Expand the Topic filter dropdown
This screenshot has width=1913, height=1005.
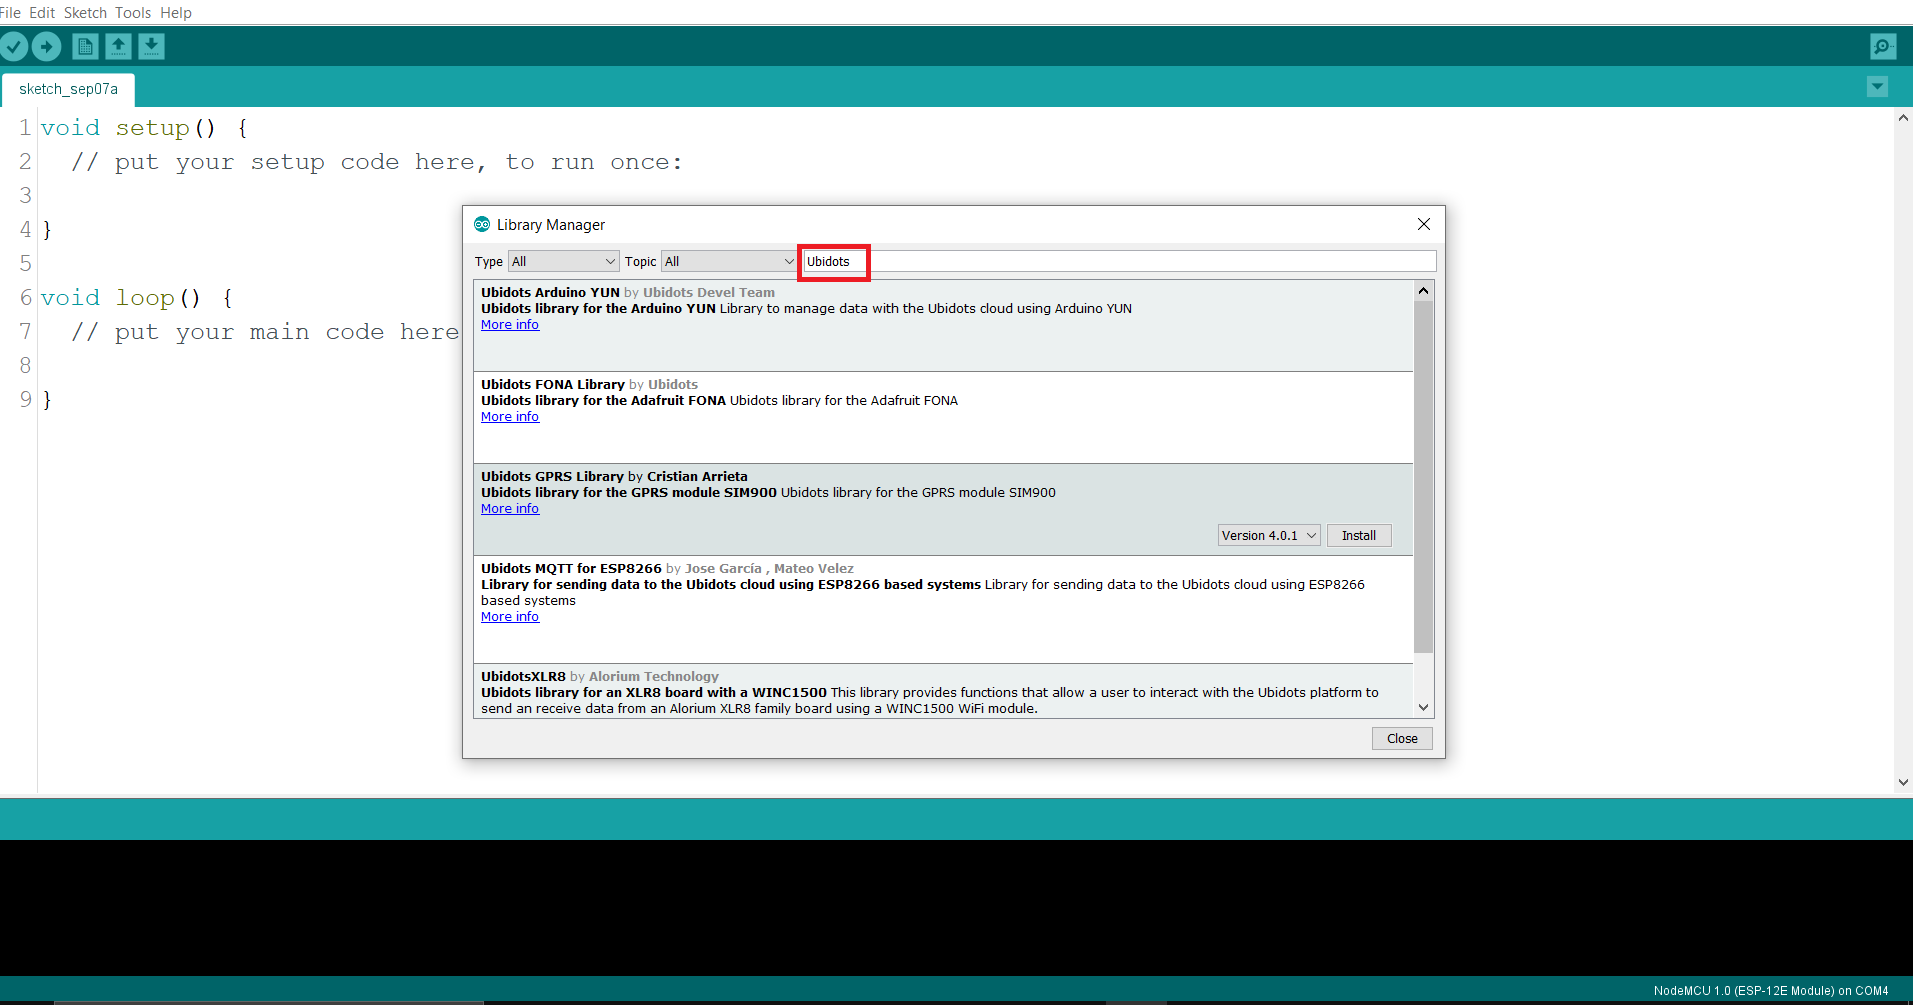[729, 261]
